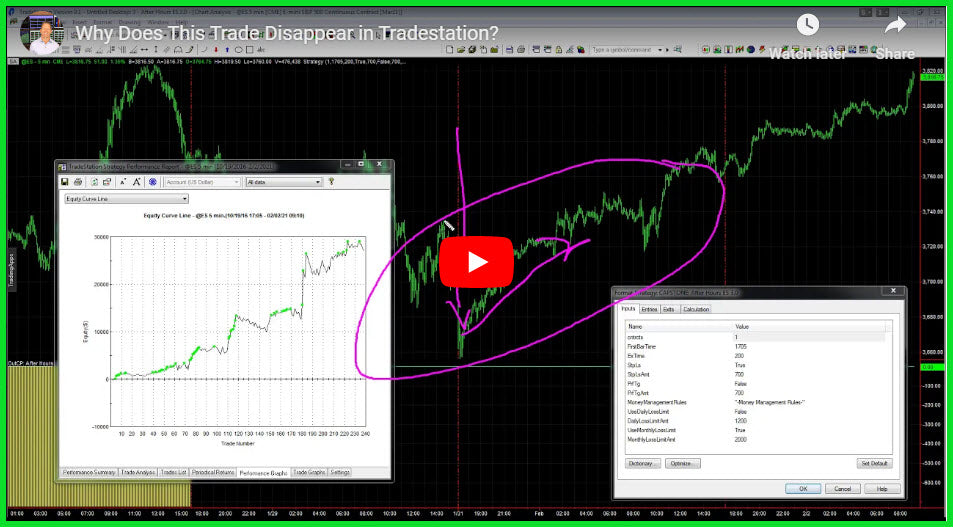Click the Dictionary button

click(x=642, y=463)
